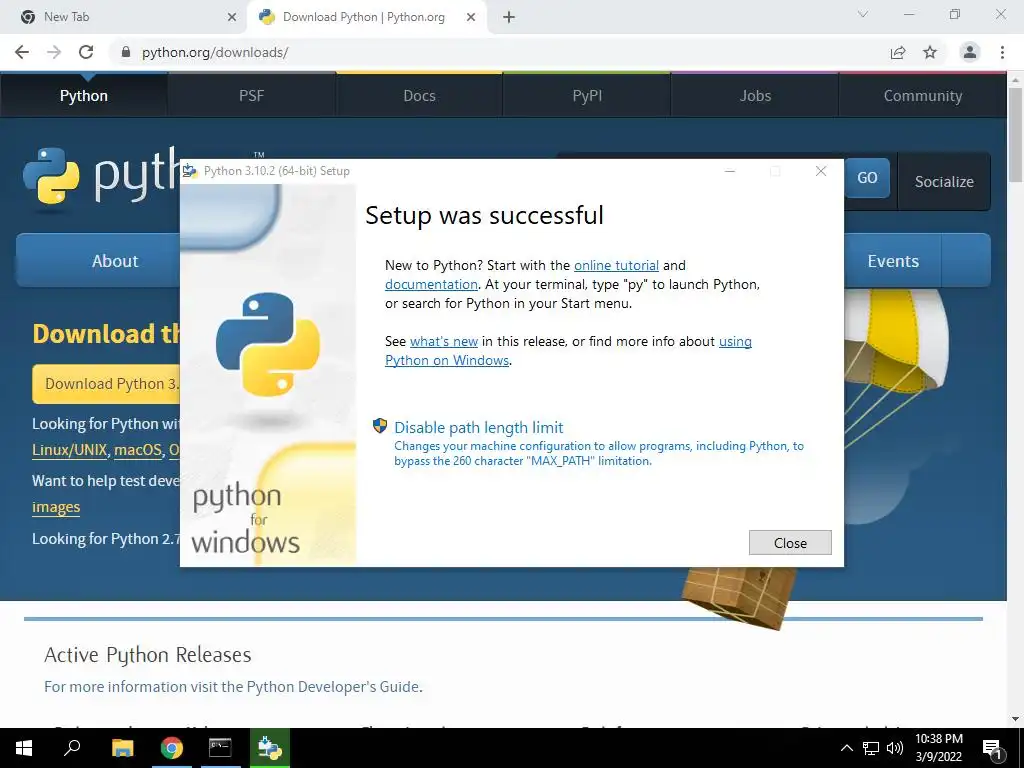1024x768 pixels.
Task: Open the Events site menu
Action: tap(893, 261)
